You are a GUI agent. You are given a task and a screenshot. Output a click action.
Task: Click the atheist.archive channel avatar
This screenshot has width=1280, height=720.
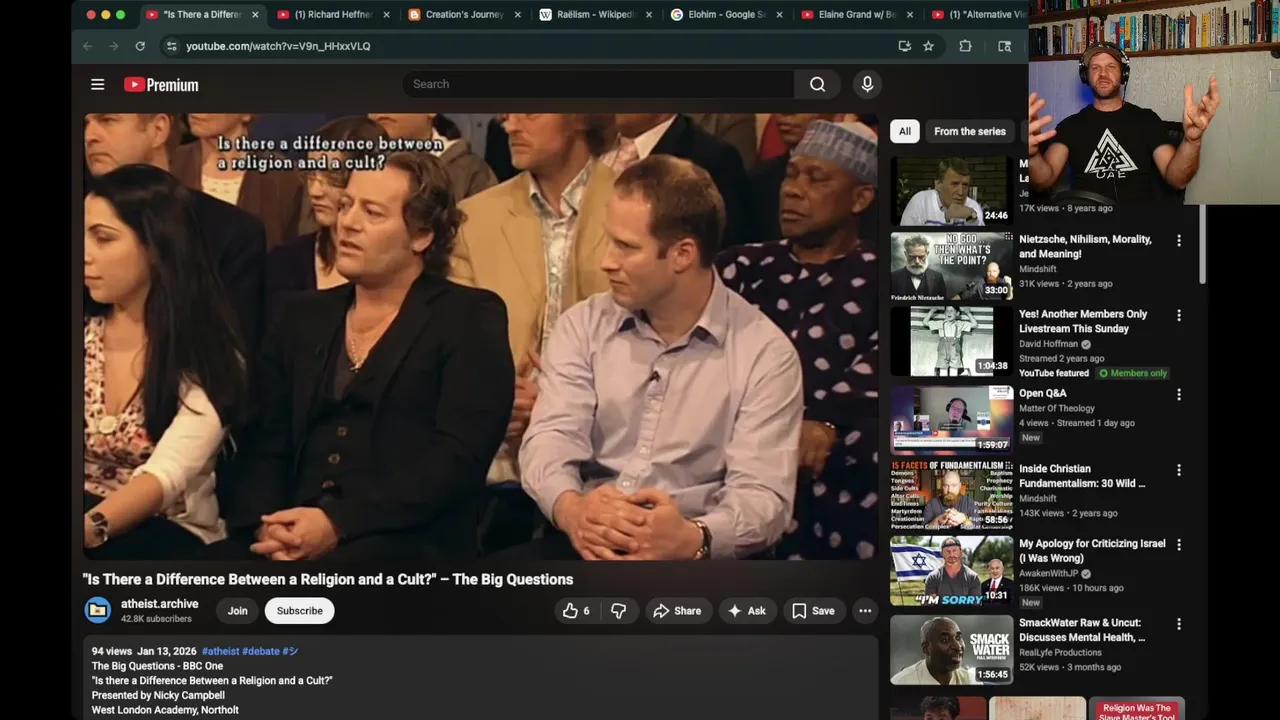(x=98, y=610)
